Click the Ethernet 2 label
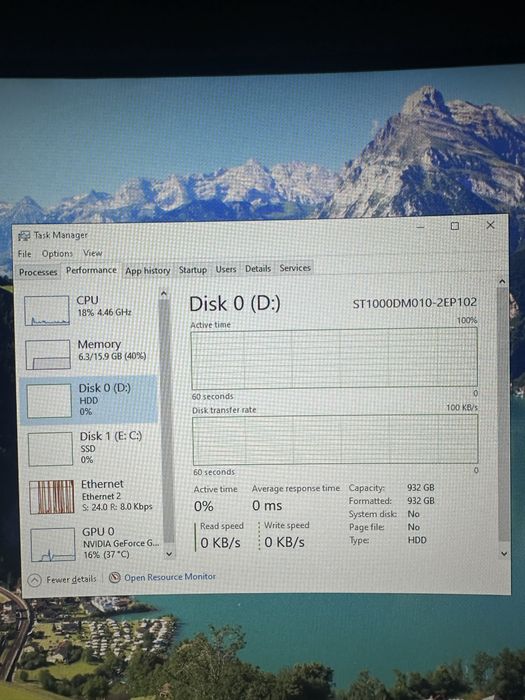Image resolution: width=525 pixels, height=700 pixels. pos(101,496)
